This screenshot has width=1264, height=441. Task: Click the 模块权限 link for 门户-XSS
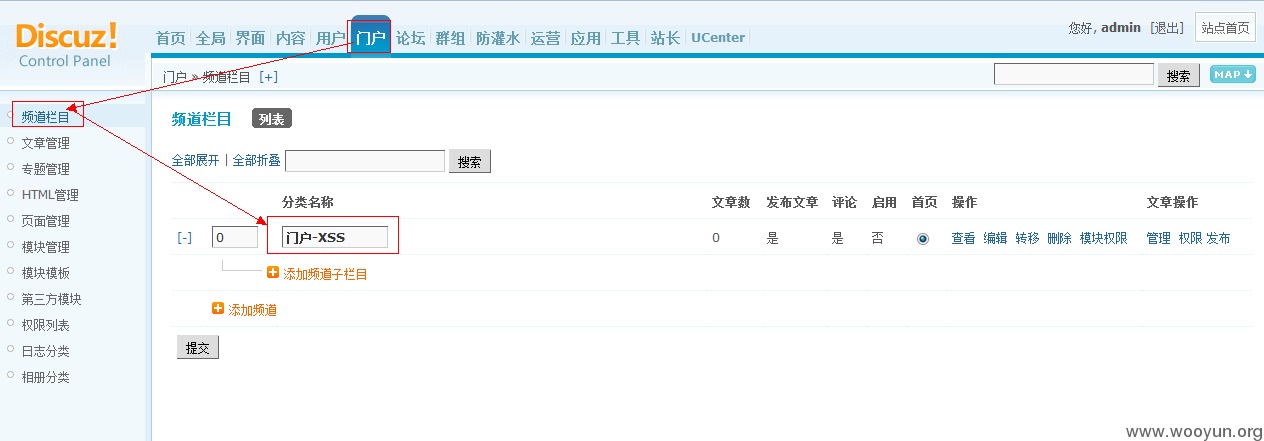(1103, 238)
